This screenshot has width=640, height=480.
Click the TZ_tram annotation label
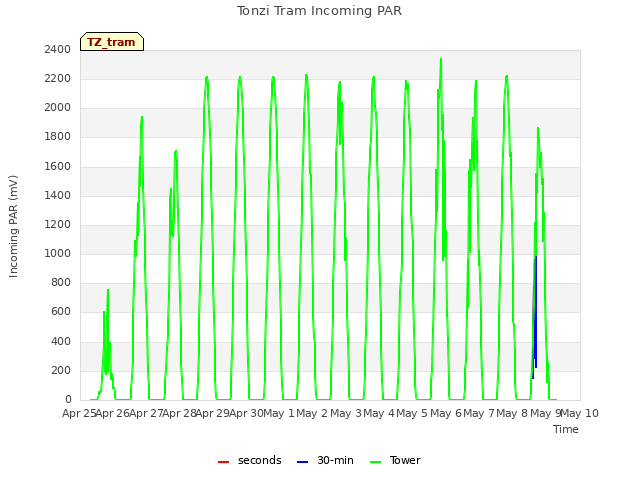[111, 42]
